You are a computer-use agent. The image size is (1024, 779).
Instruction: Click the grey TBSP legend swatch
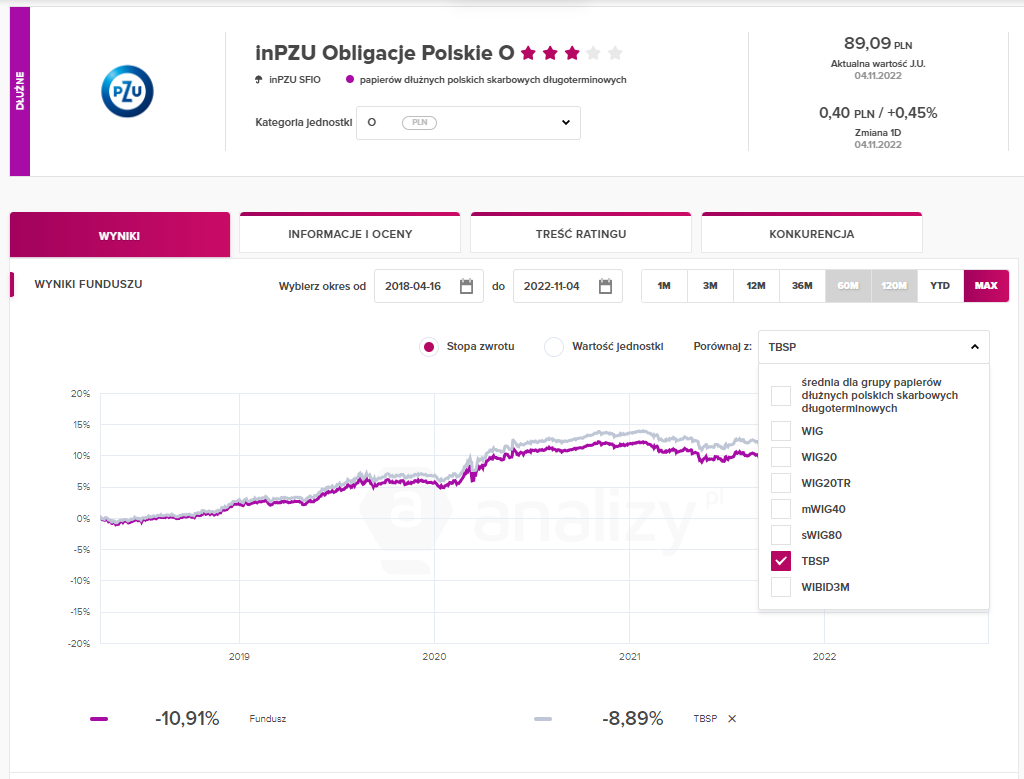click(543, 719)
